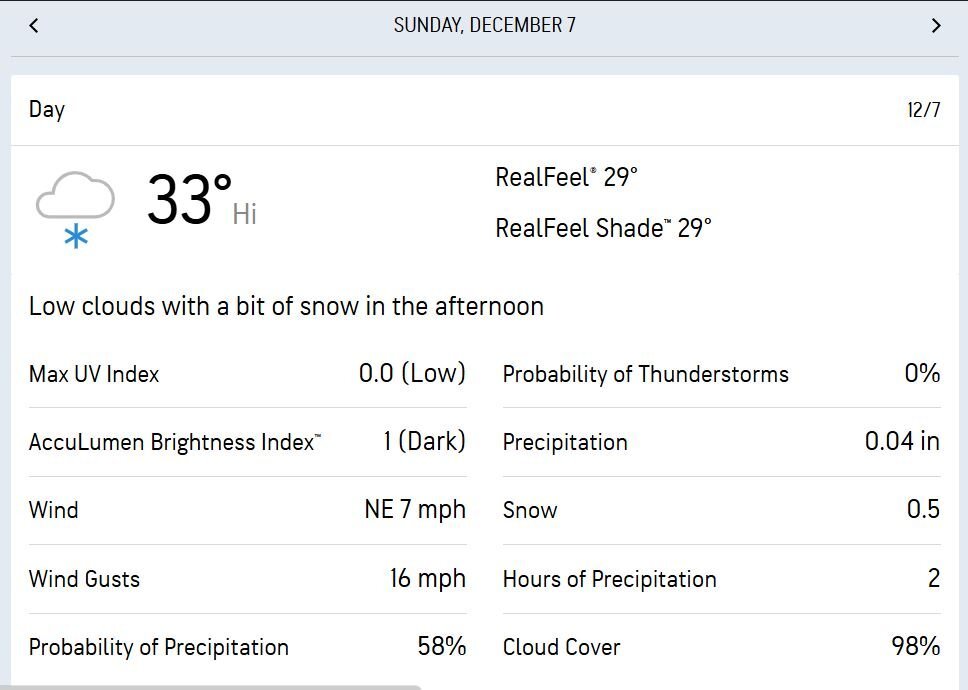Select the Day card header label
968x690 pixels.
(47, 110)
